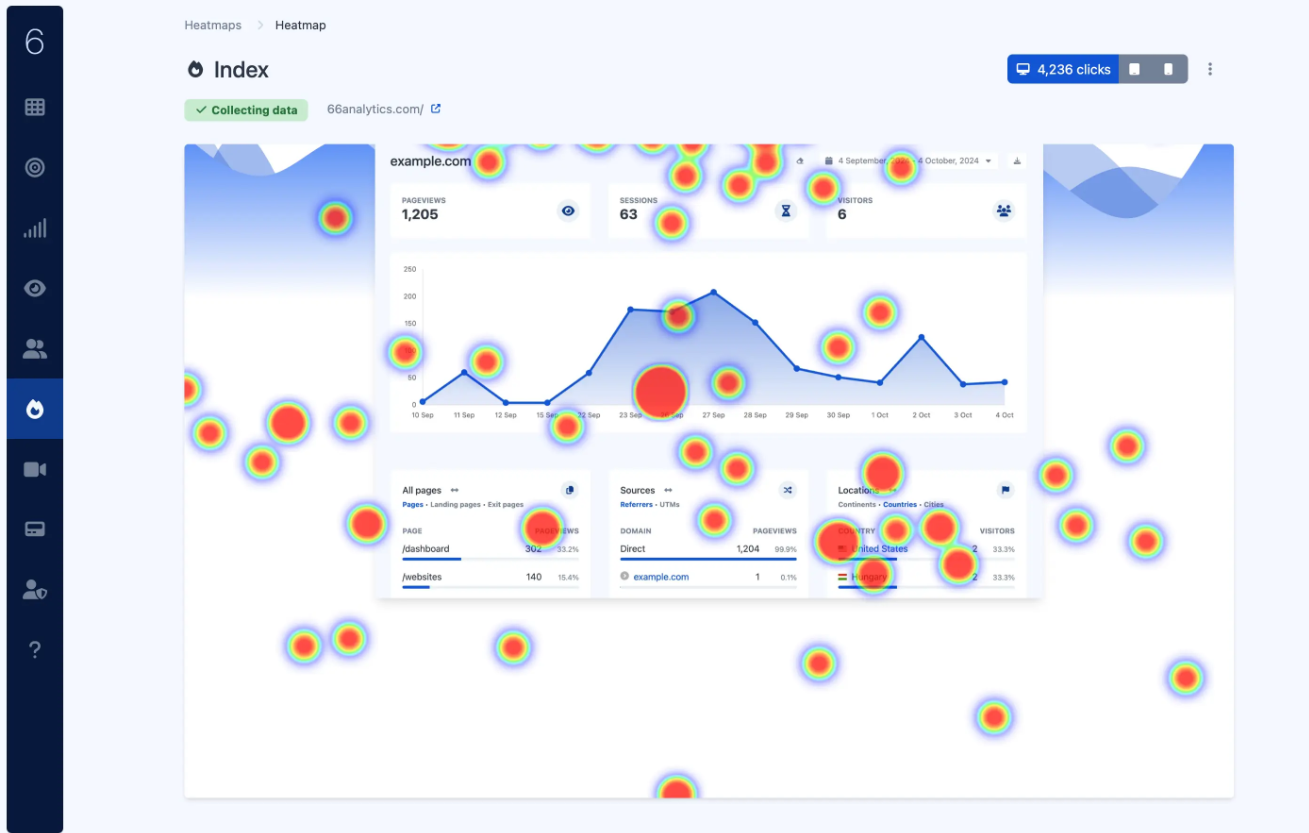Open the signal bars analytics sidebar icon
The width and height of the screenshot is (1309, 833).
tap(35, 229)
